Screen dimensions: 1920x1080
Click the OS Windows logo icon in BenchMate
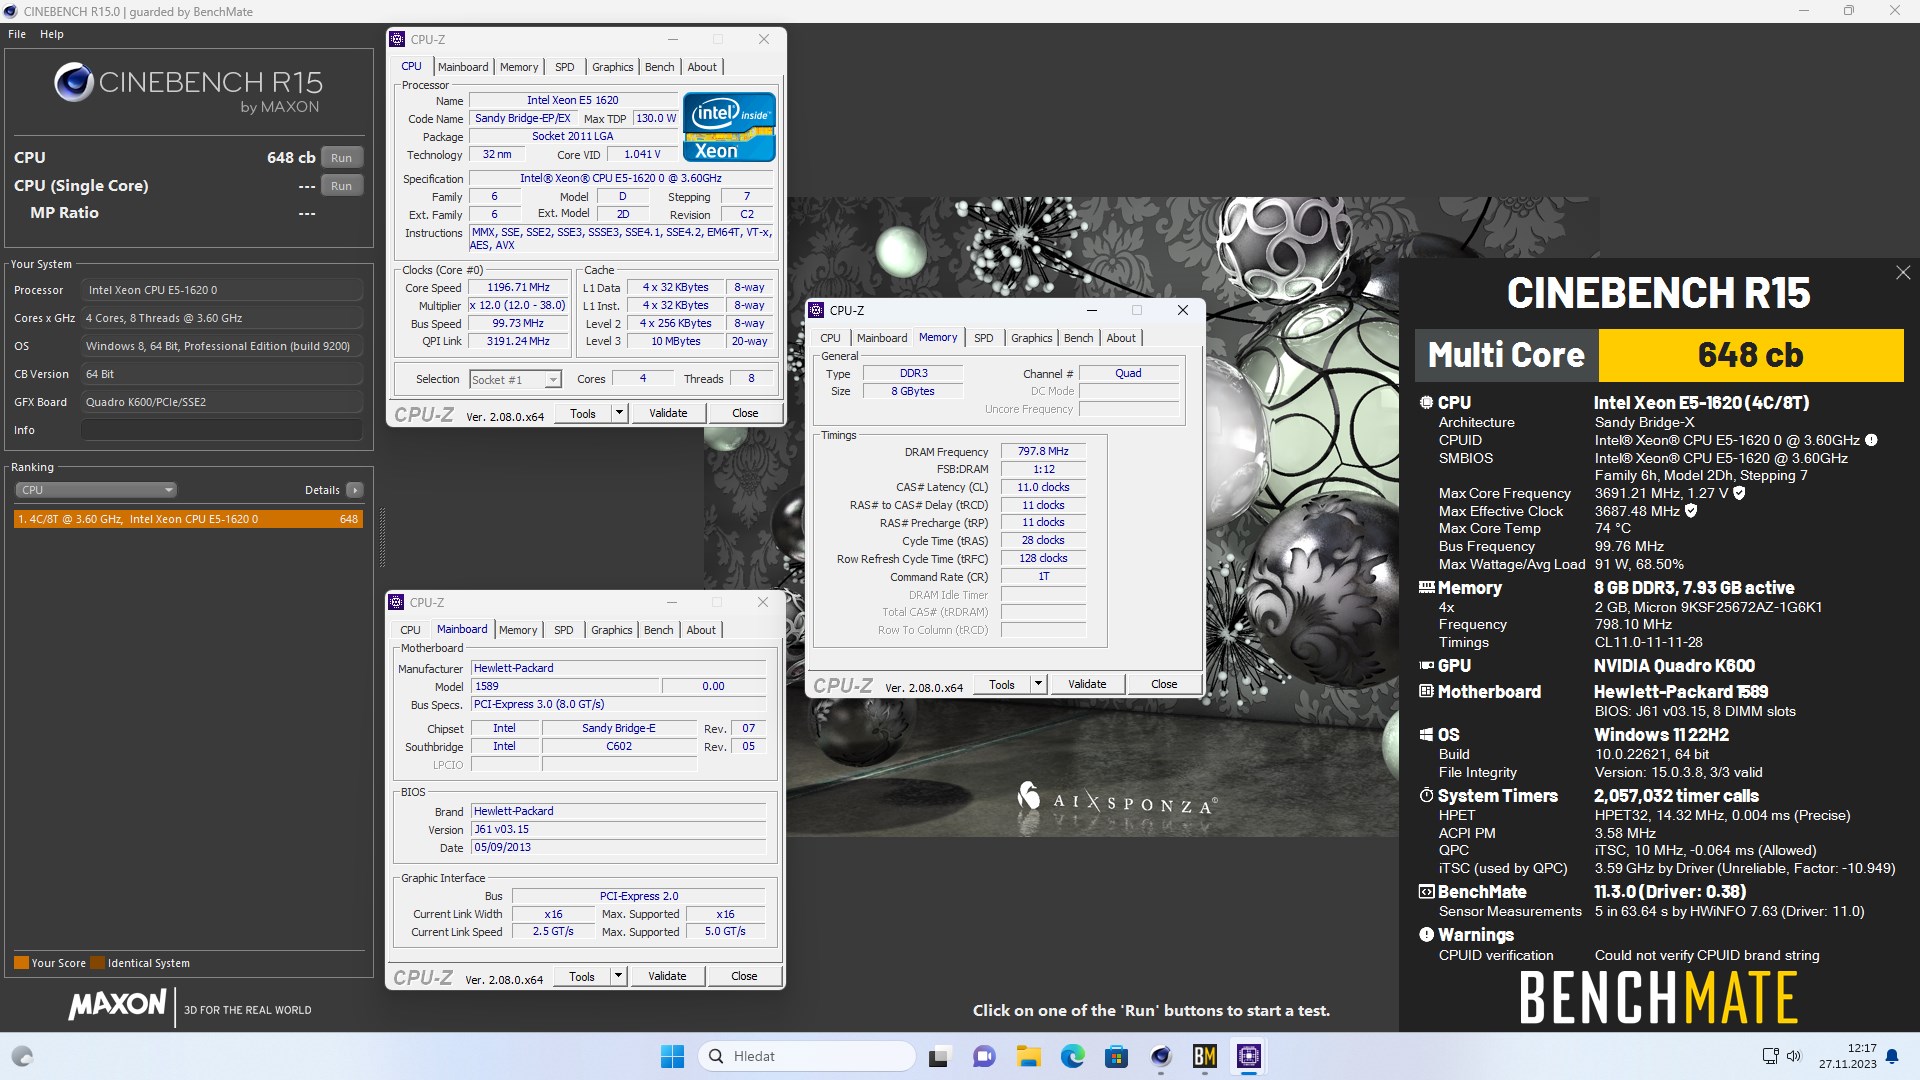(x=1427, y=735)
